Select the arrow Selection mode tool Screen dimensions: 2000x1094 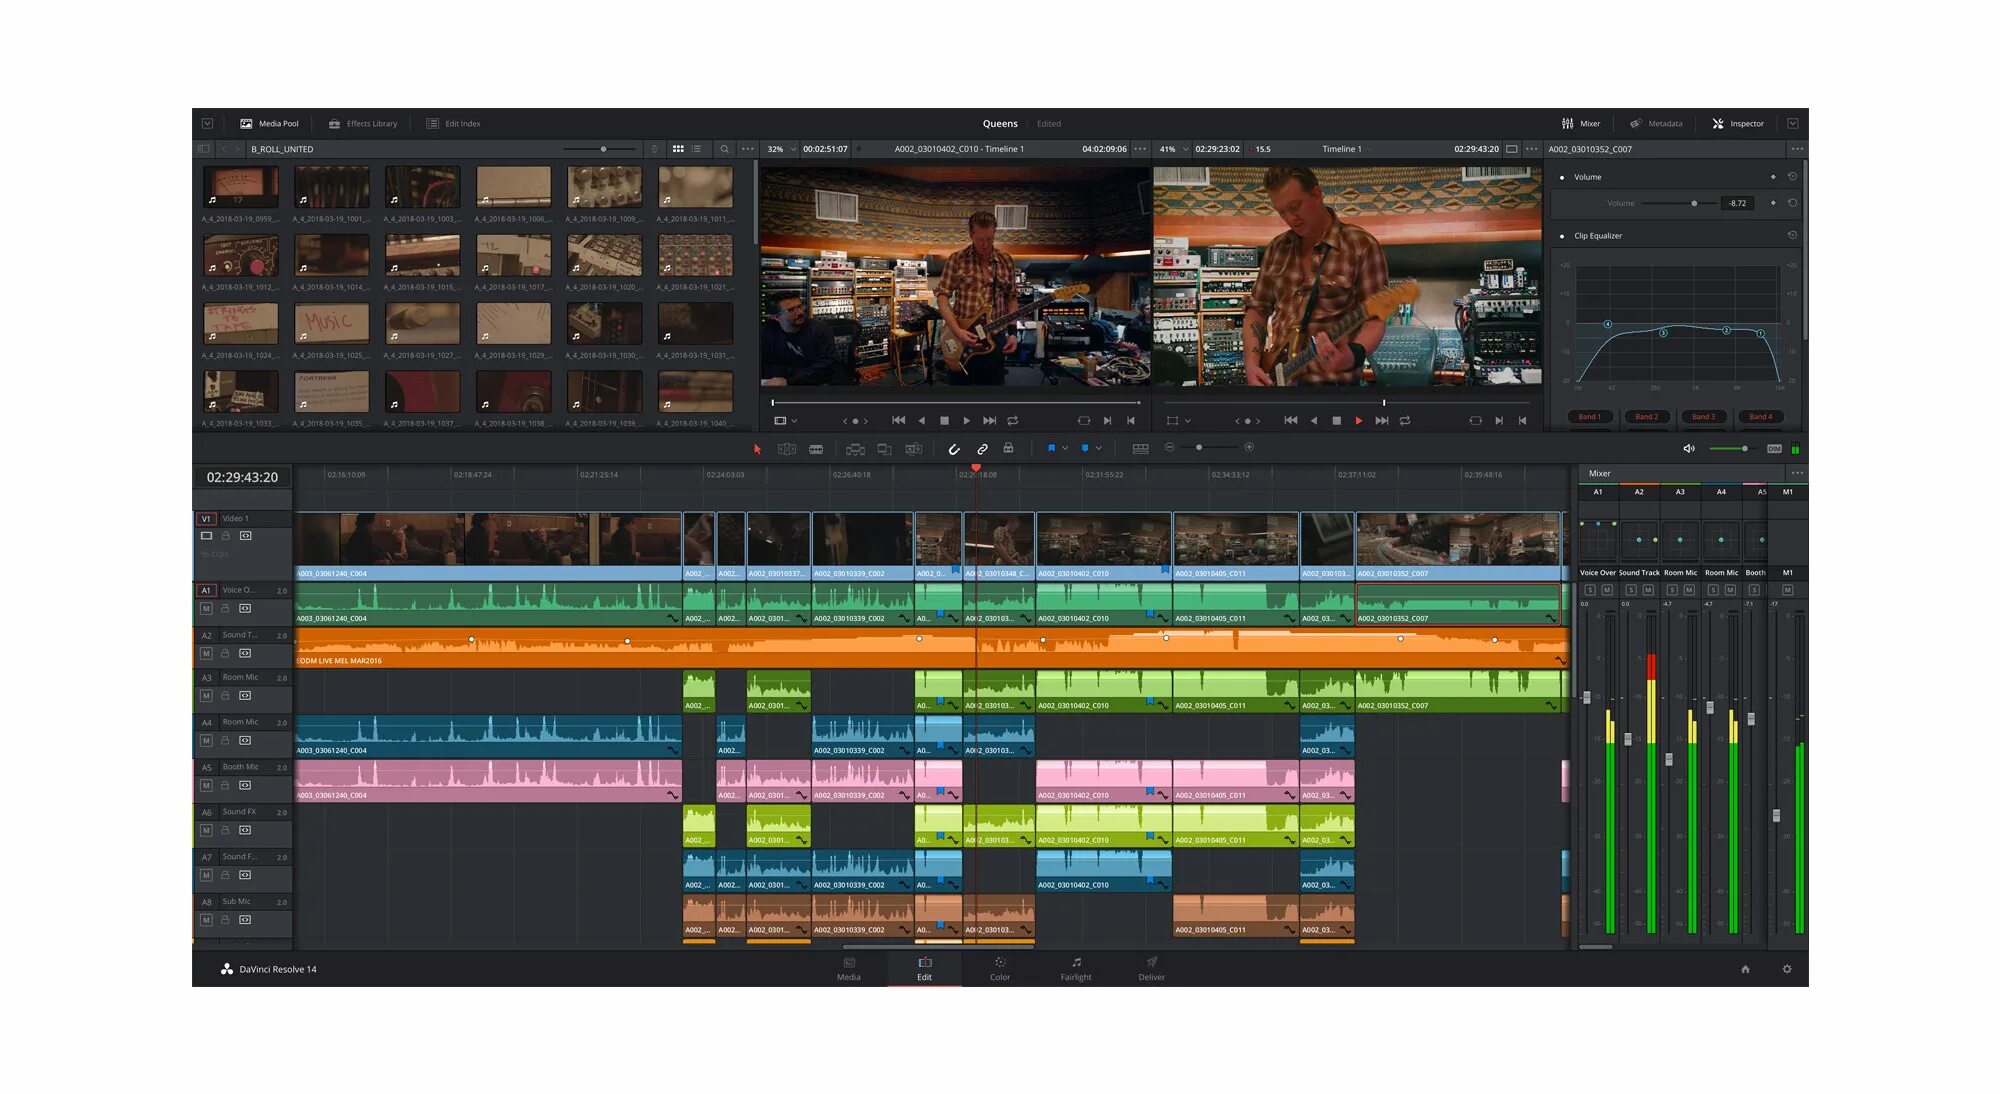point(757,449)
